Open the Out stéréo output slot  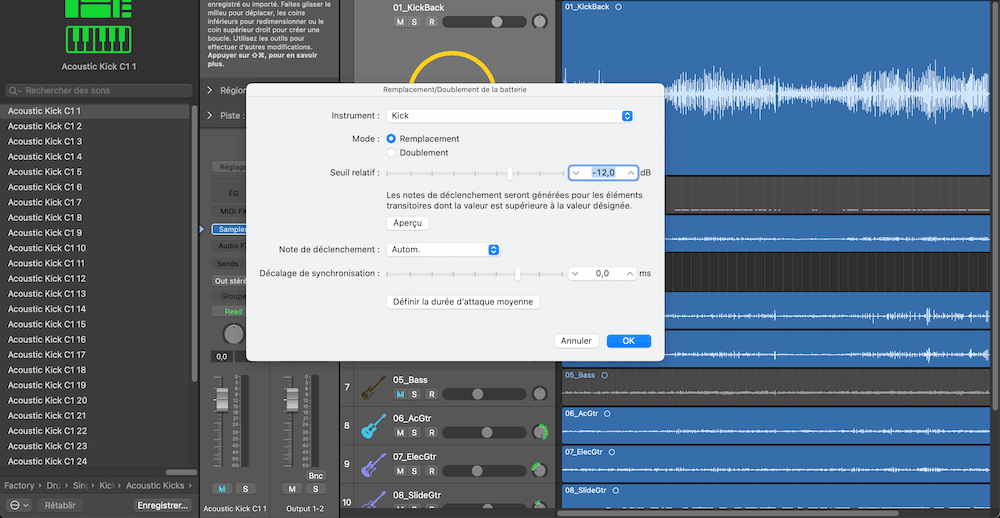[229, 281]
